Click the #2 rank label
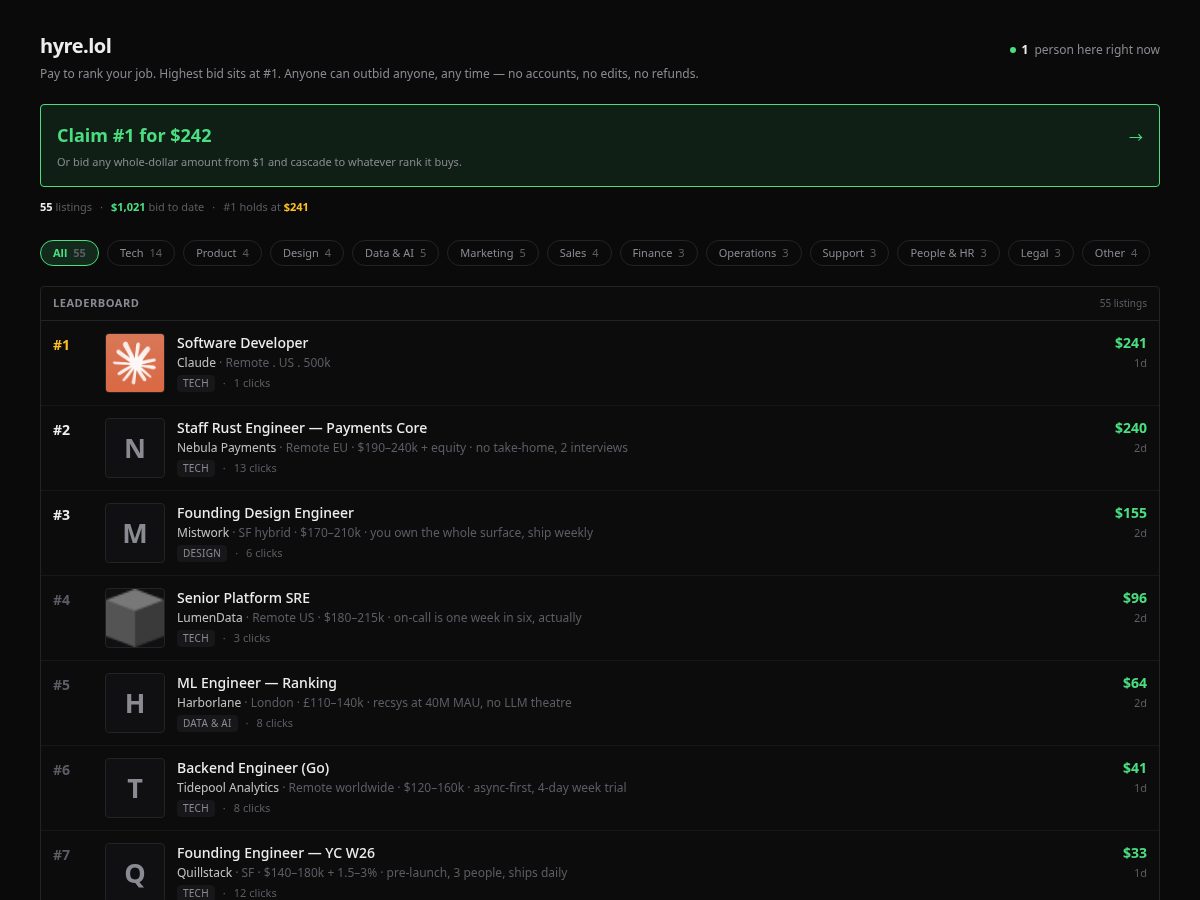 62,430
